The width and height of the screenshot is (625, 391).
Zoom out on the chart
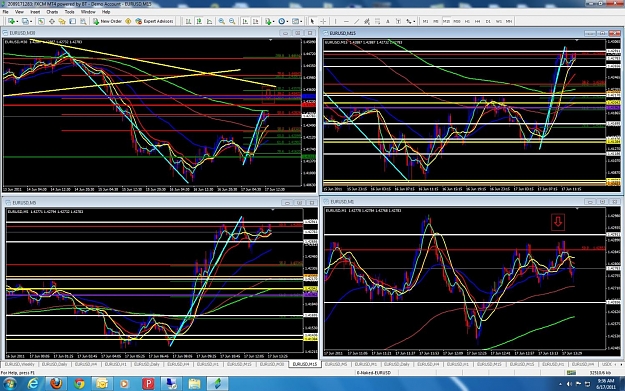pyautogui.click(x=232, y=21)
